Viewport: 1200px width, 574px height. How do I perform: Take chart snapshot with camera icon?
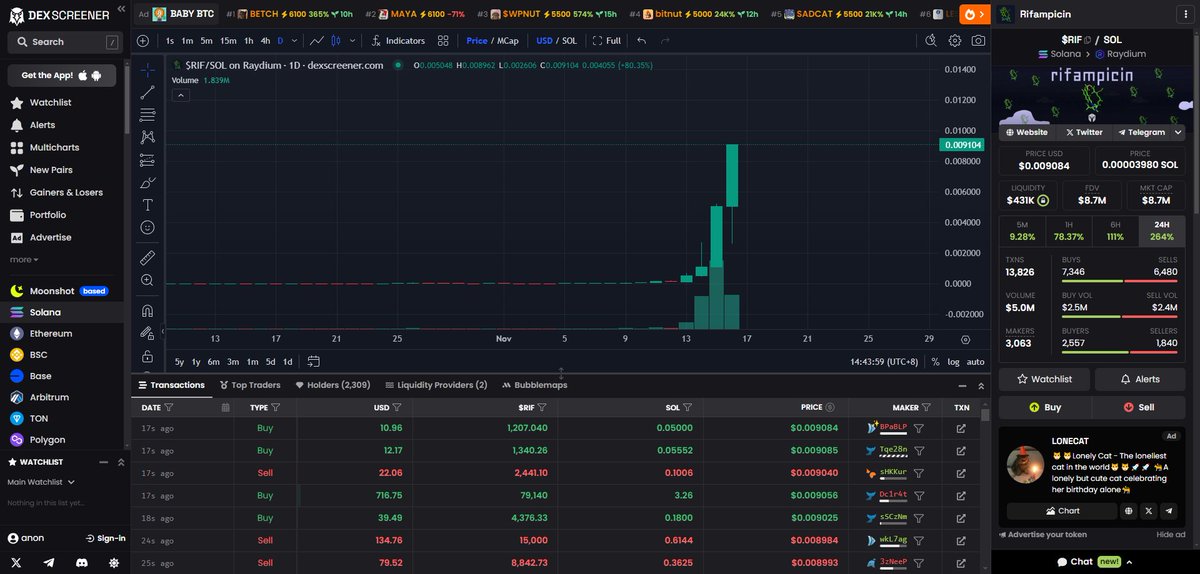coord(978,41)
